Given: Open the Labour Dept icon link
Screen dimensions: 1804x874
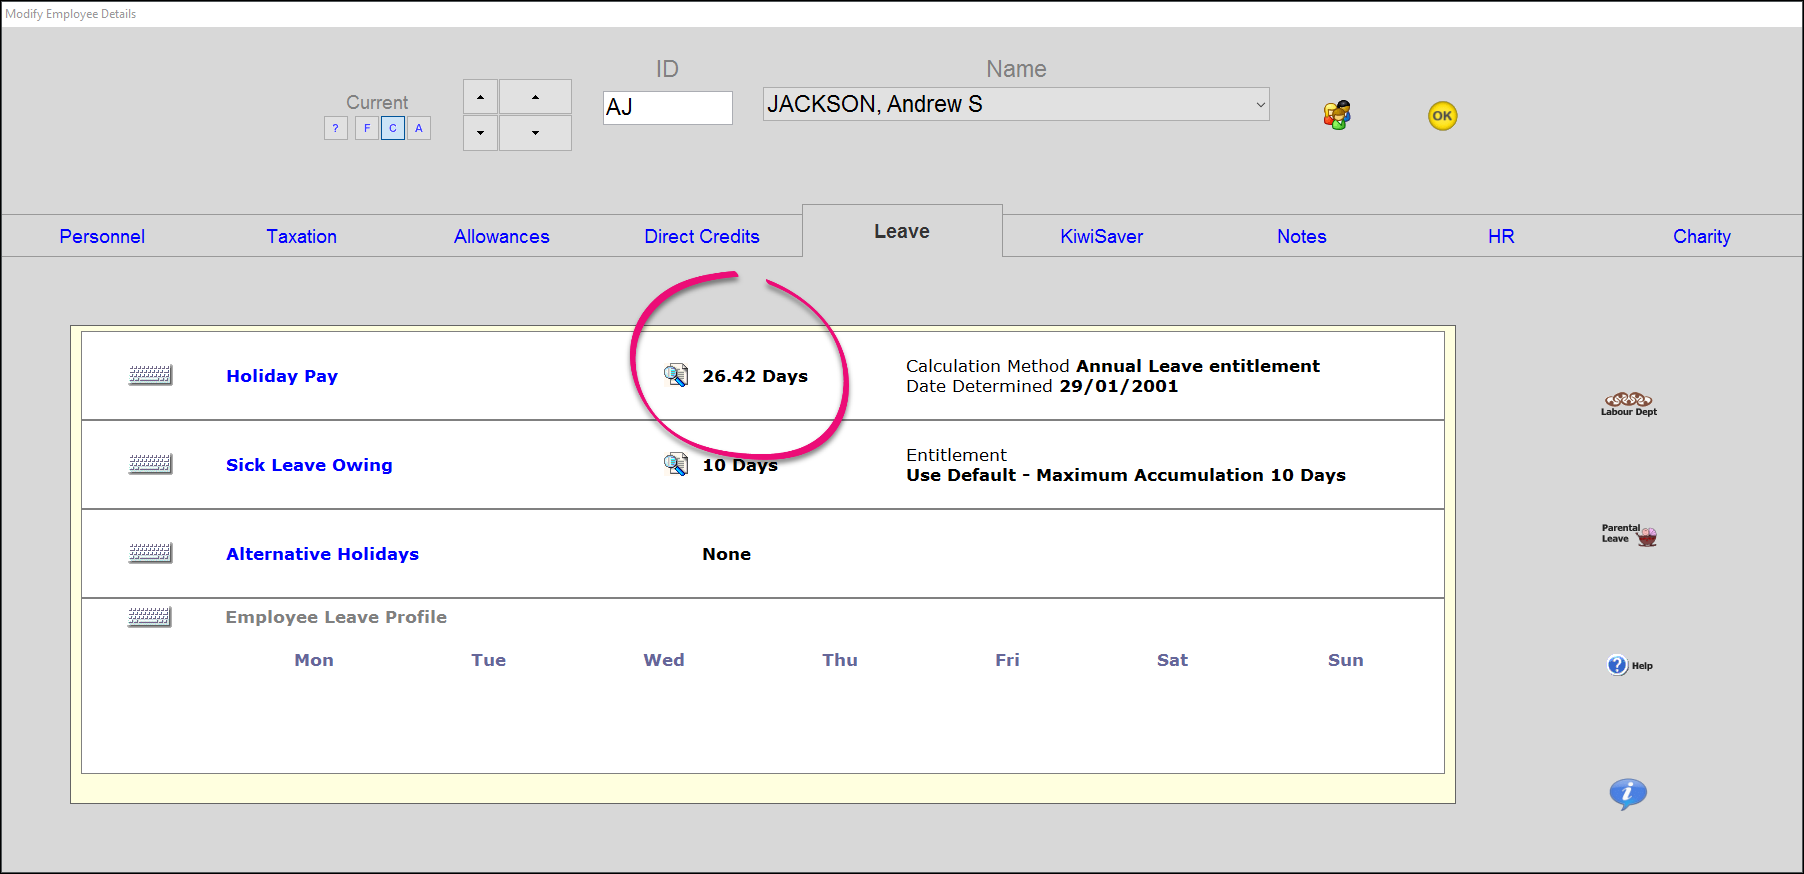Looking at the screenshot, I should [1628, 404].
